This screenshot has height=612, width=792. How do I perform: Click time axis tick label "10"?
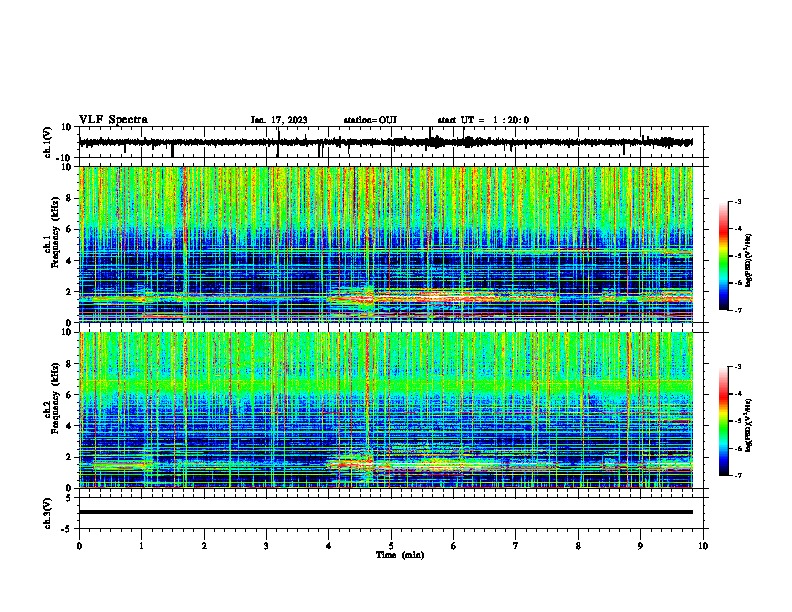(703, 546)
